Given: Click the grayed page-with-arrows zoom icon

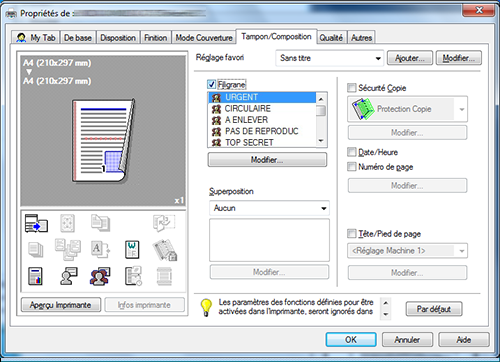Looking at the screenshot, I should click(x=67, y=223).
